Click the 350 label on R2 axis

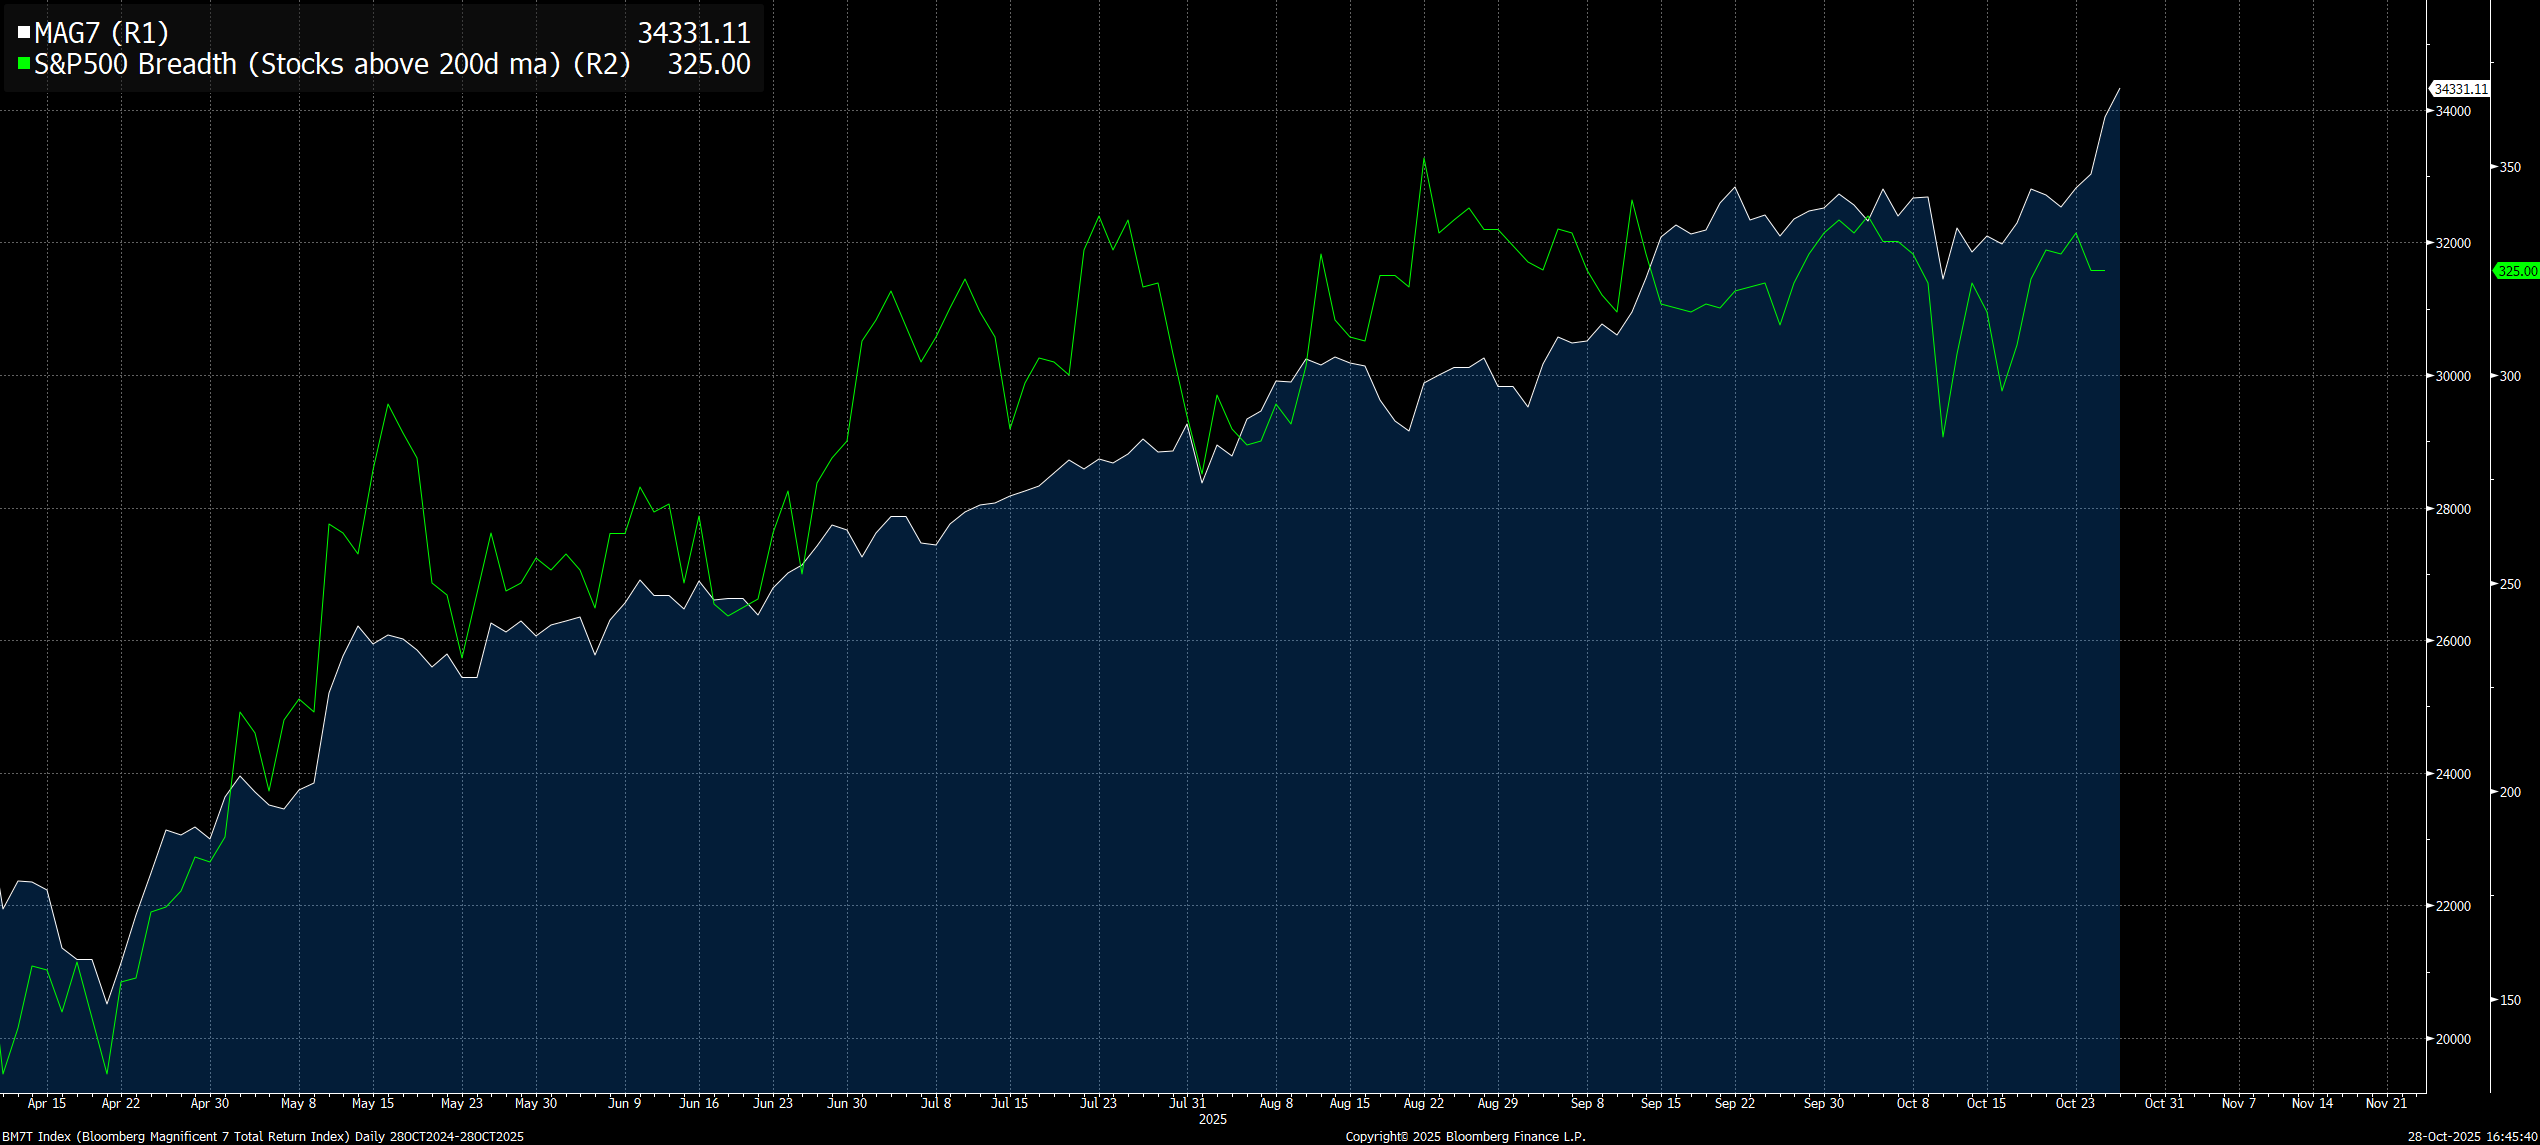pos(2510,167)
